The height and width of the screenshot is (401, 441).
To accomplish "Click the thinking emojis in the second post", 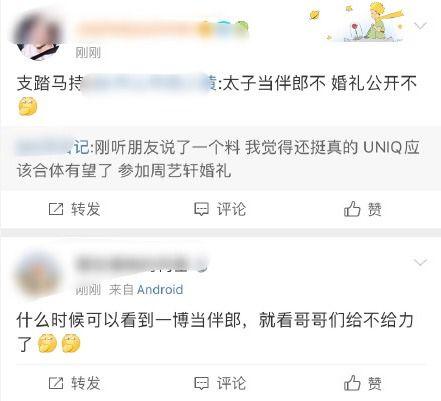I will [x=59, y=343].
